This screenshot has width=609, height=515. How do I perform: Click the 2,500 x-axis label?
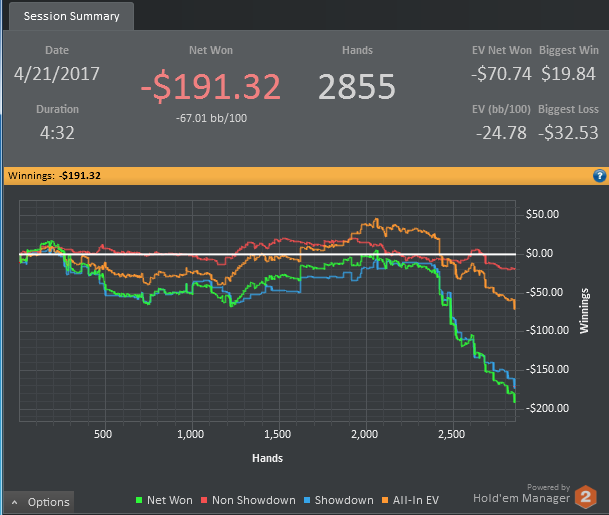point(451,434)
